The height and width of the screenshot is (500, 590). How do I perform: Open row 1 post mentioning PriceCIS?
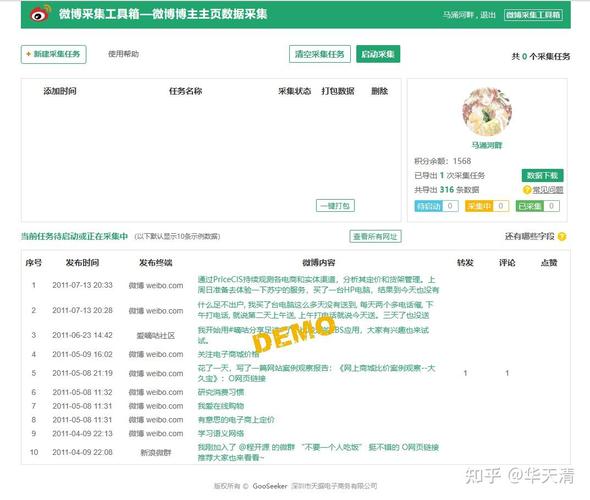[x=318, y=285]
